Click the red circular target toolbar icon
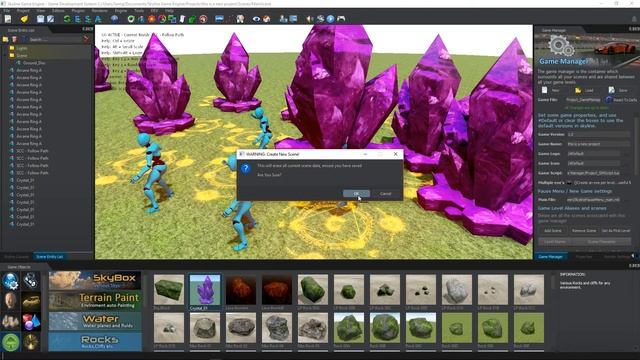The width and height of the screenshot is (640, 360). click(203, 19)
